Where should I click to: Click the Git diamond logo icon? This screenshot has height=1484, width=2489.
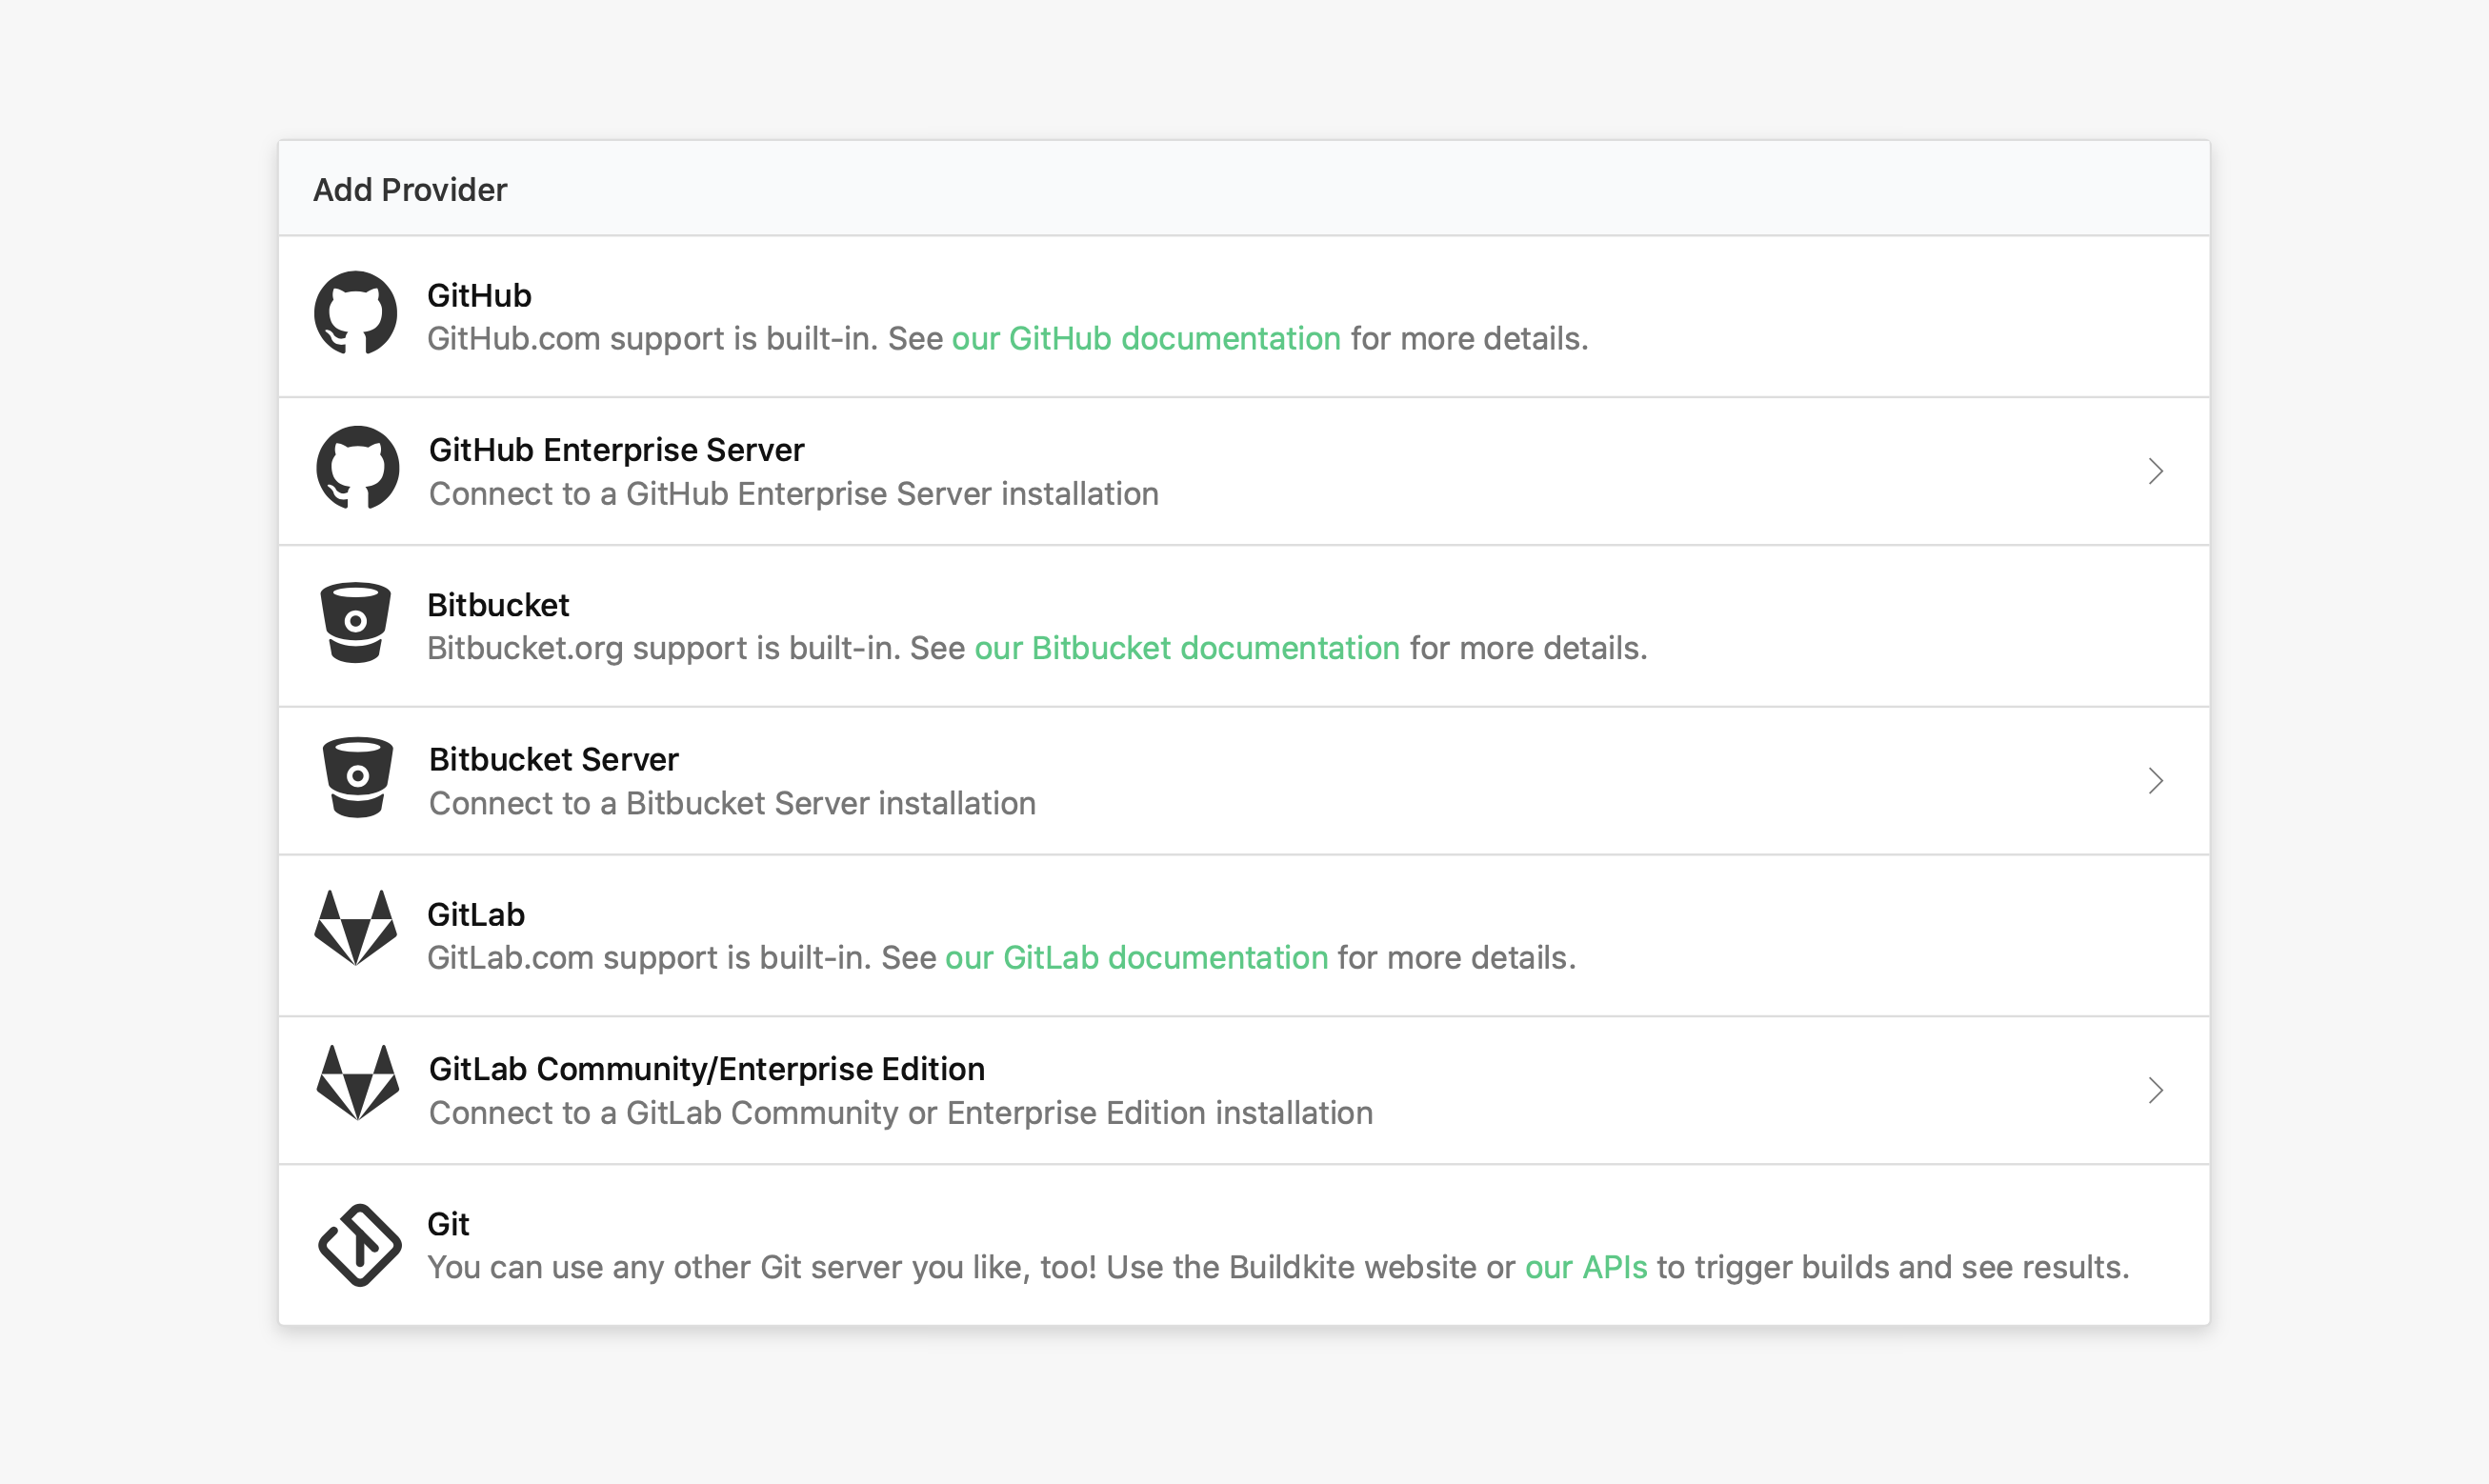tap(359, 1245)
